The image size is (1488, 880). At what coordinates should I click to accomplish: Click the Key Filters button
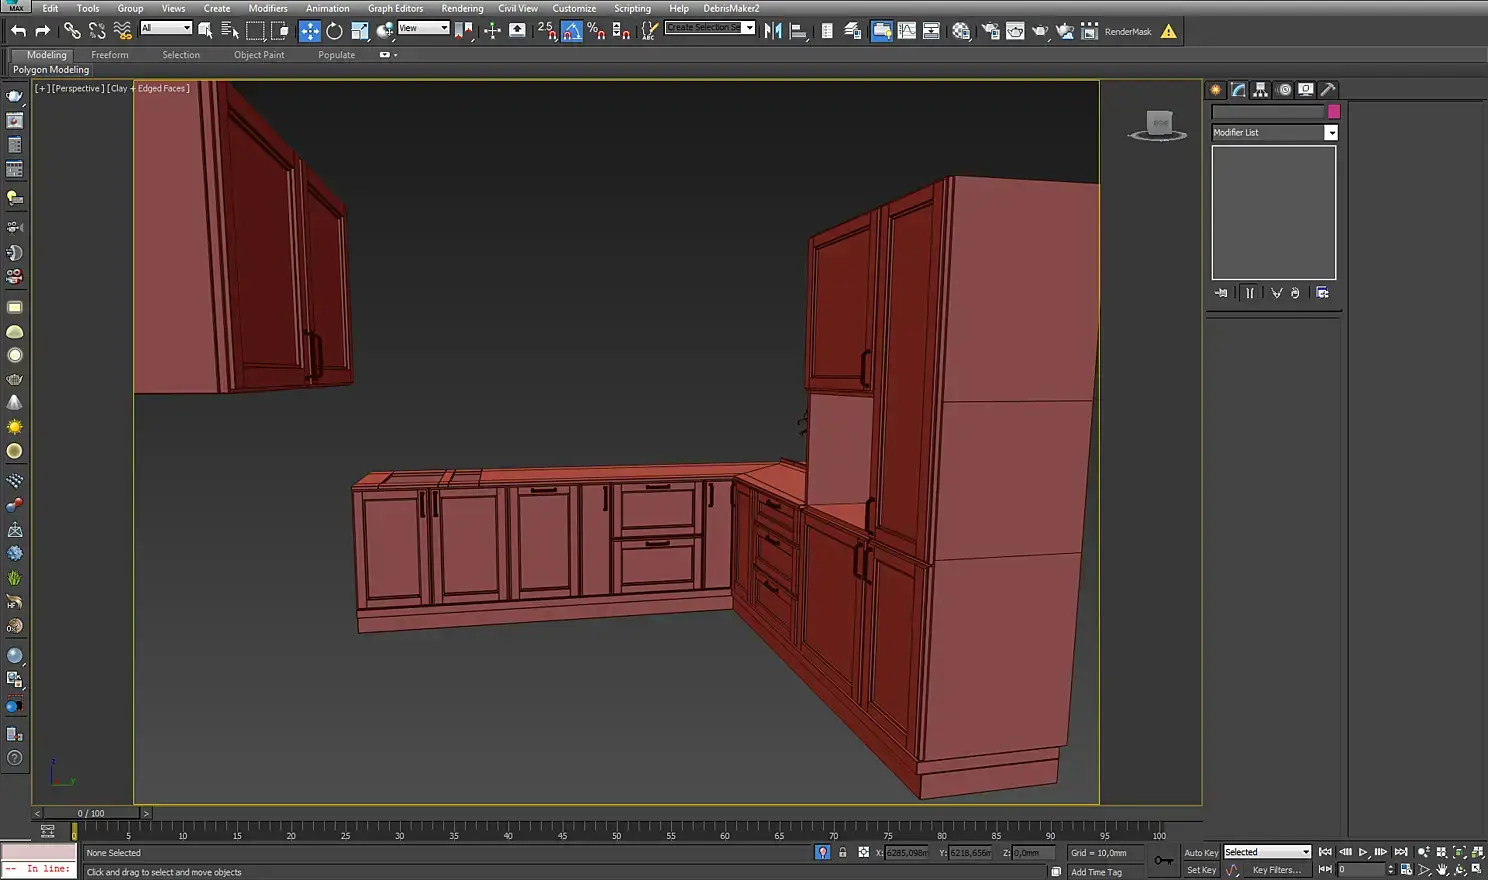point(1277,870)
